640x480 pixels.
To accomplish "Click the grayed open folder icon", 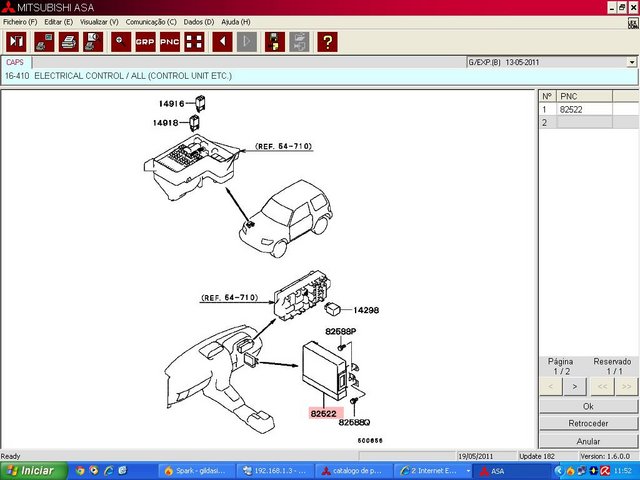I will [x=299, y=42].
